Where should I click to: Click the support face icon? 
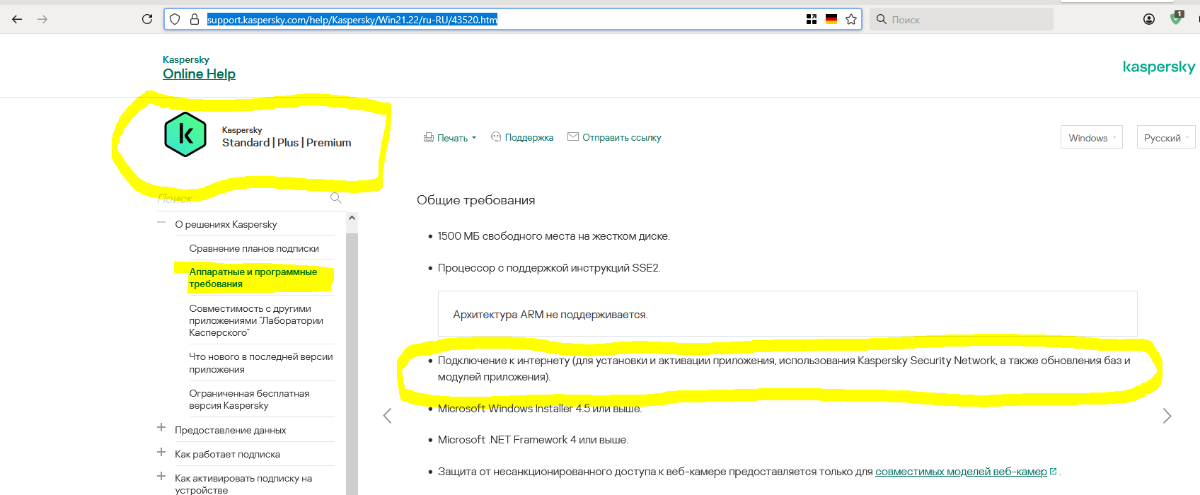pyautogui.click(x=496, y=138)
